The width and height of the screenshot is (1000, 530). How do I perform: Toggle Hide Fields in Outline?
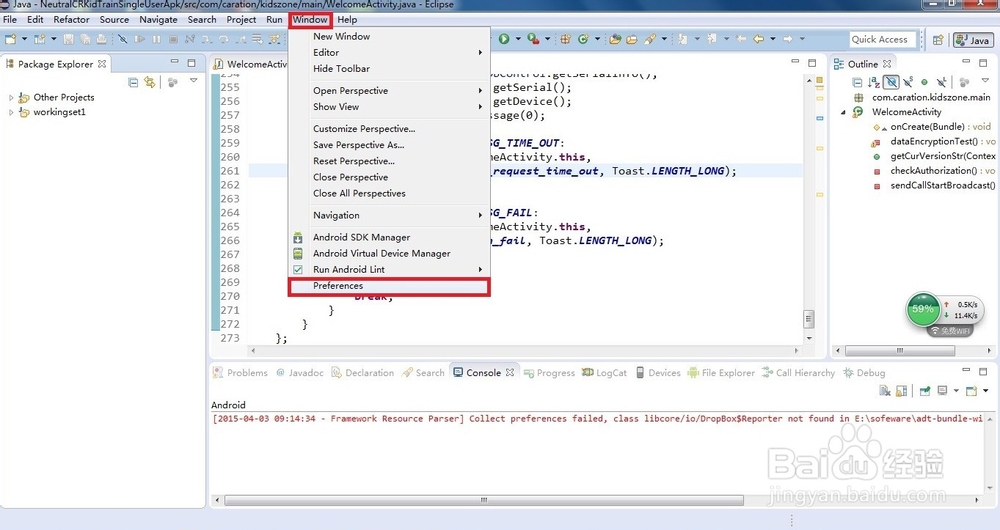click(891, 82)
